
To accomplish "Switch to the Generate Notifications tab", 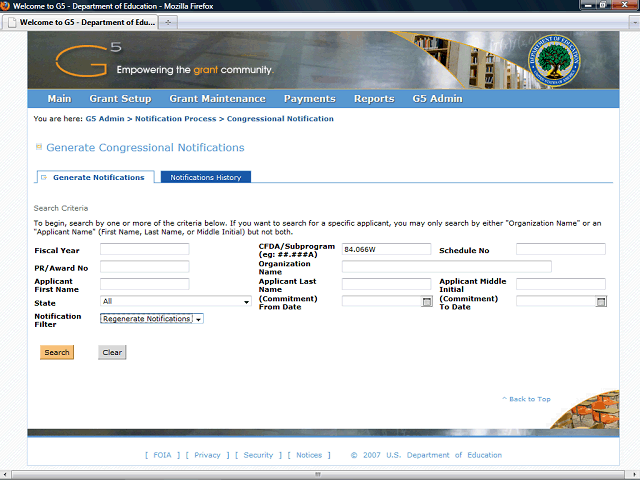I will pyautogui.click(x=96, y=177).
